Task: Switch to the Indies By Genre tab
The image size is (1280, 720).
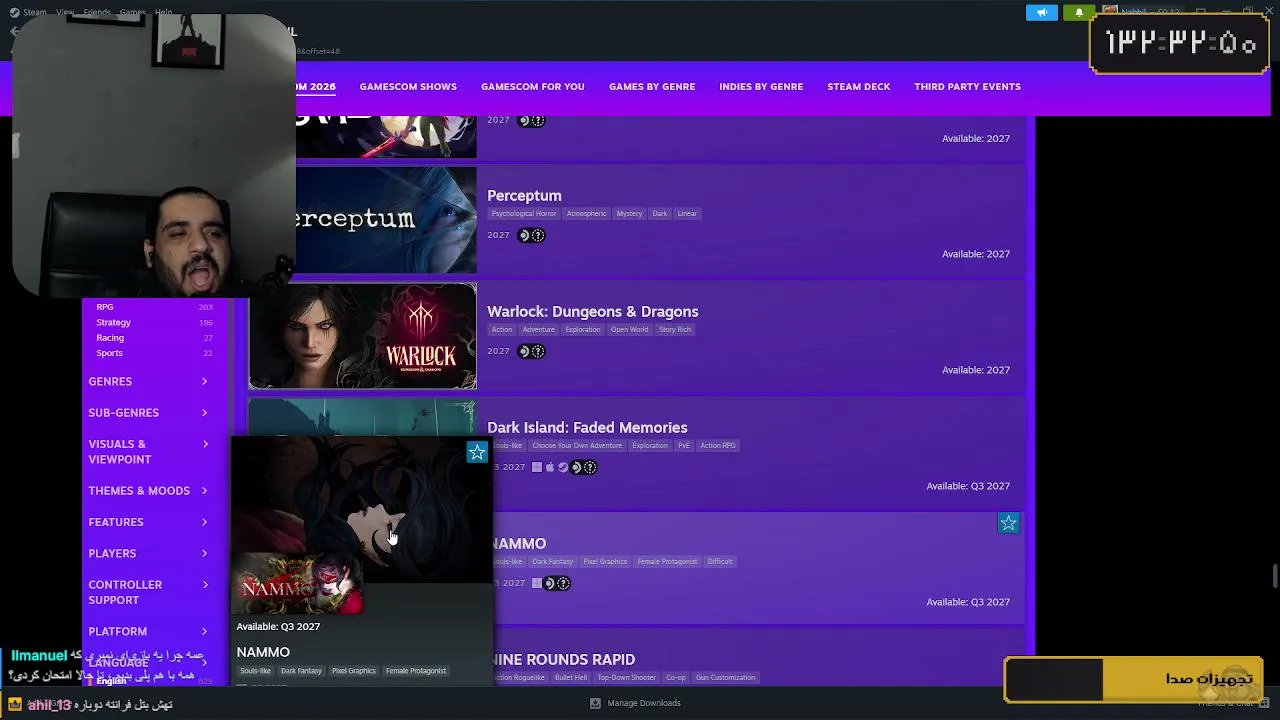Action: tap(761, 87)
